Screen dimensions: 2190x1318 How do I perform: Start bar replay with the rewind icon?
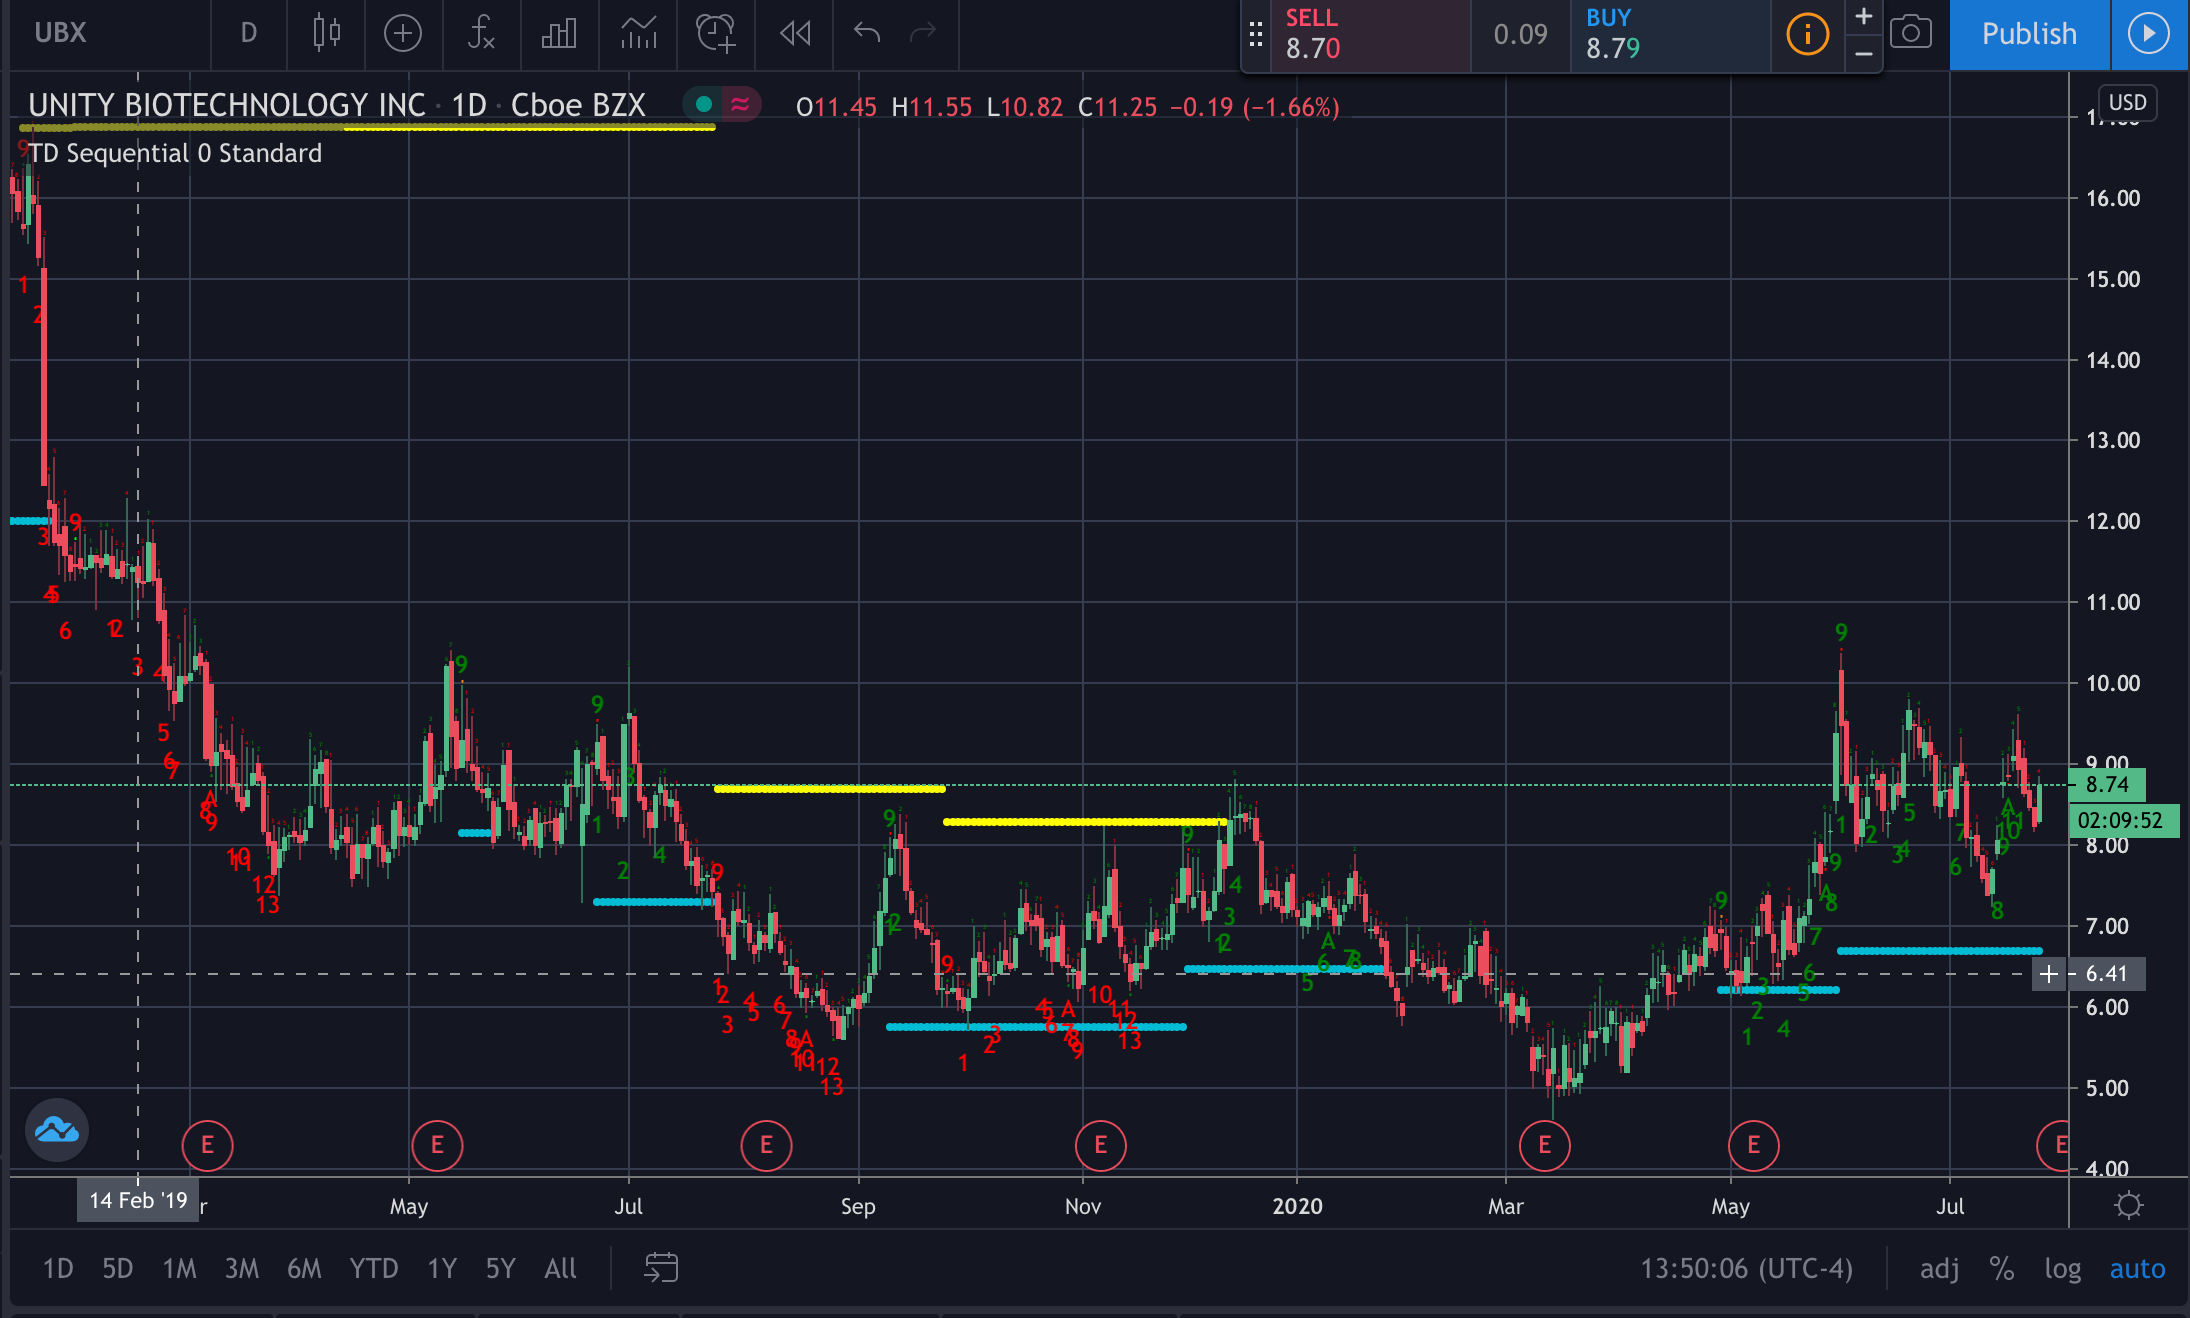tap(795, 33)
